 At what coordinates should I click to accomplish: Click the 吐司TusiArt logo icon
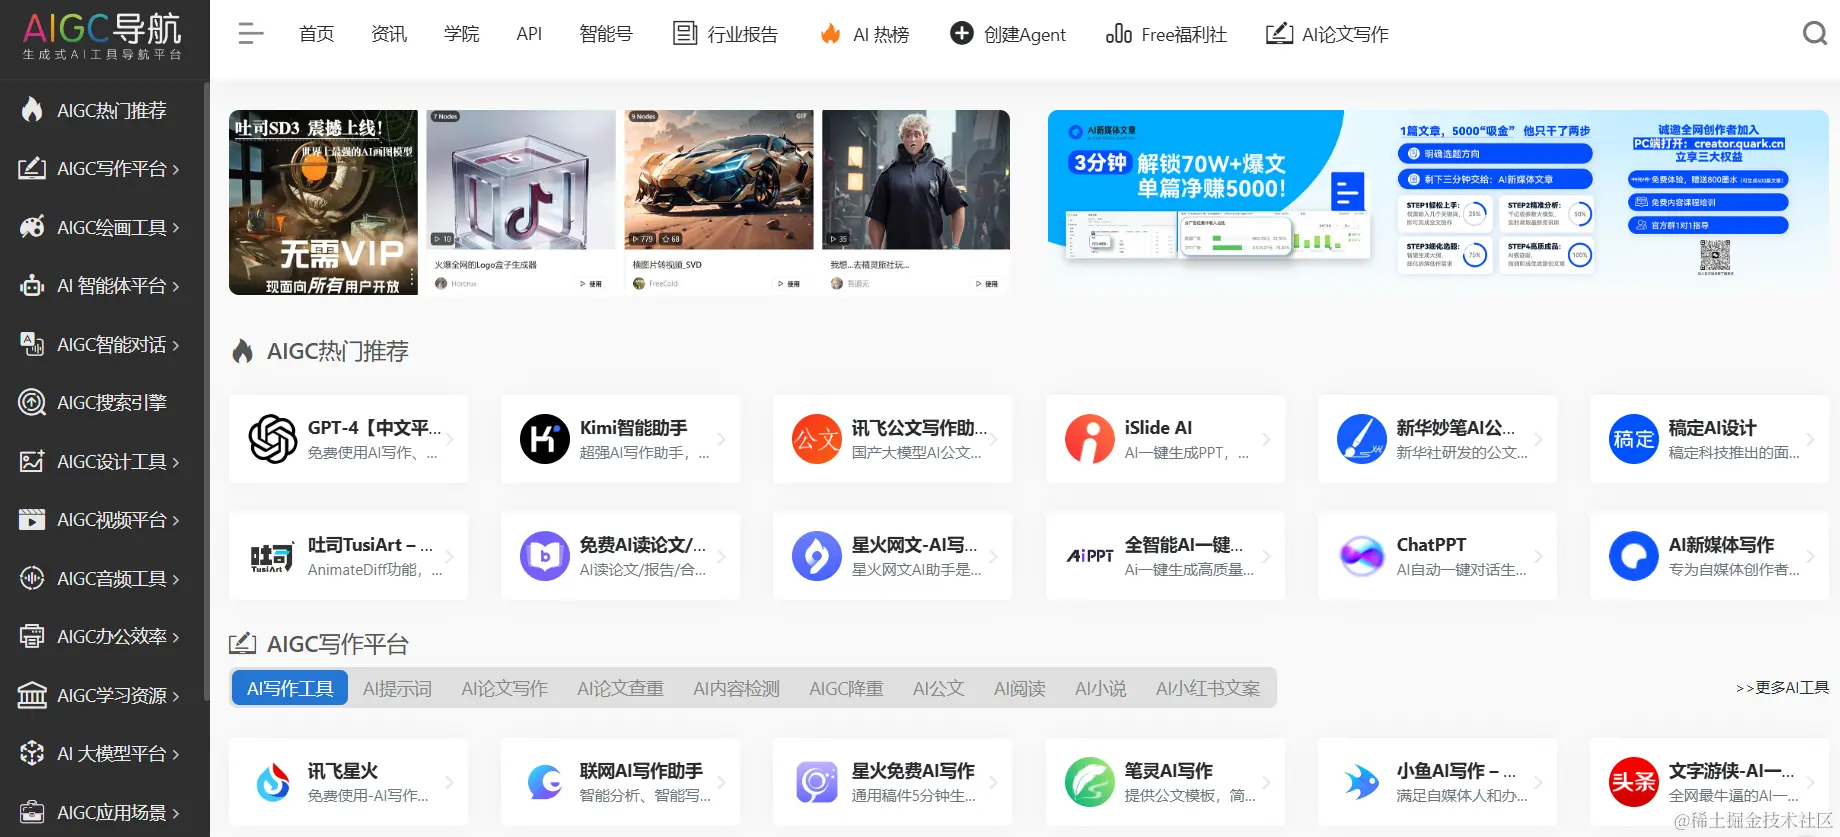point(273,556)
